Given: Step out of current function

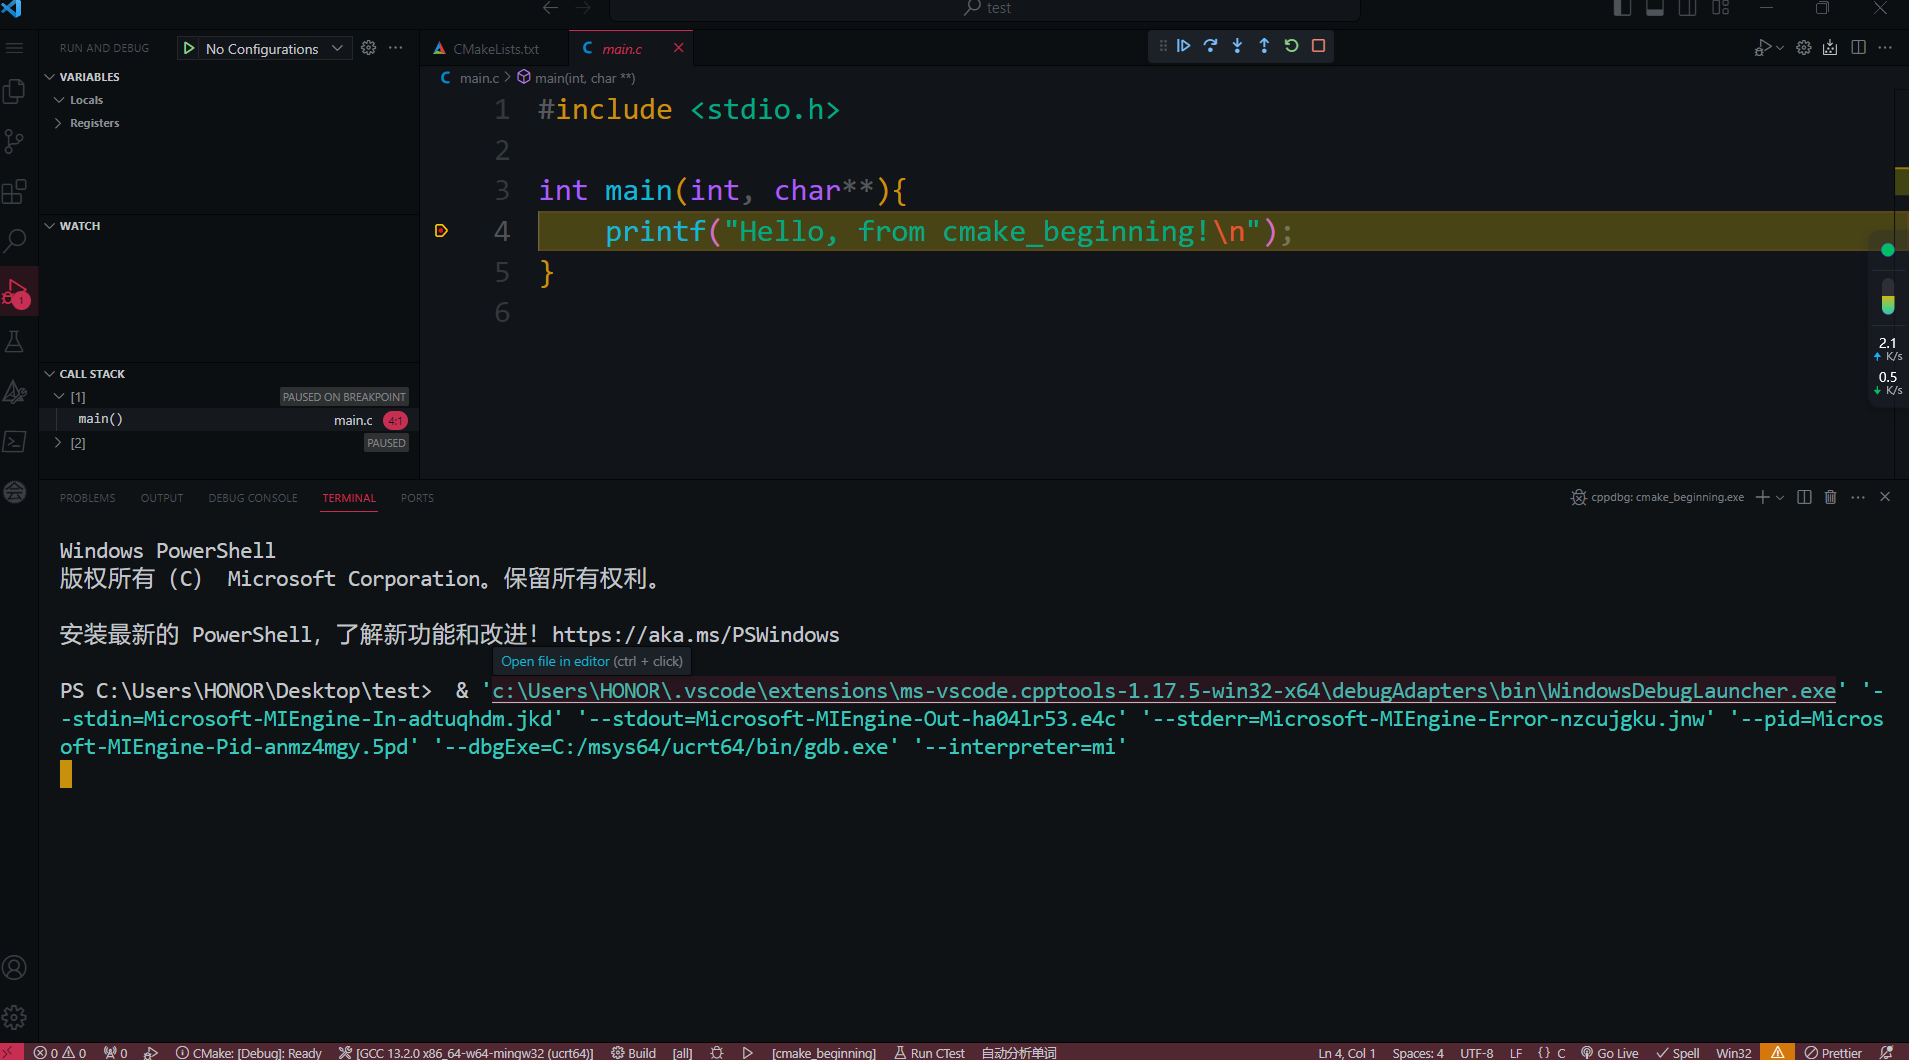Looking at the screenshot, I should tap(1264, 46).
